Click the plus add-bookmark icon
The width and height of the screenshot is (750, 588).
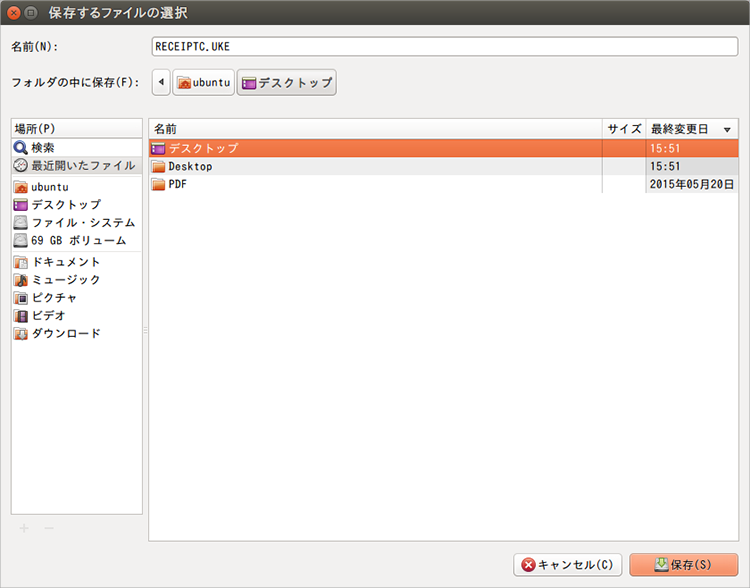pyautogui.click(x=24, y=528)
